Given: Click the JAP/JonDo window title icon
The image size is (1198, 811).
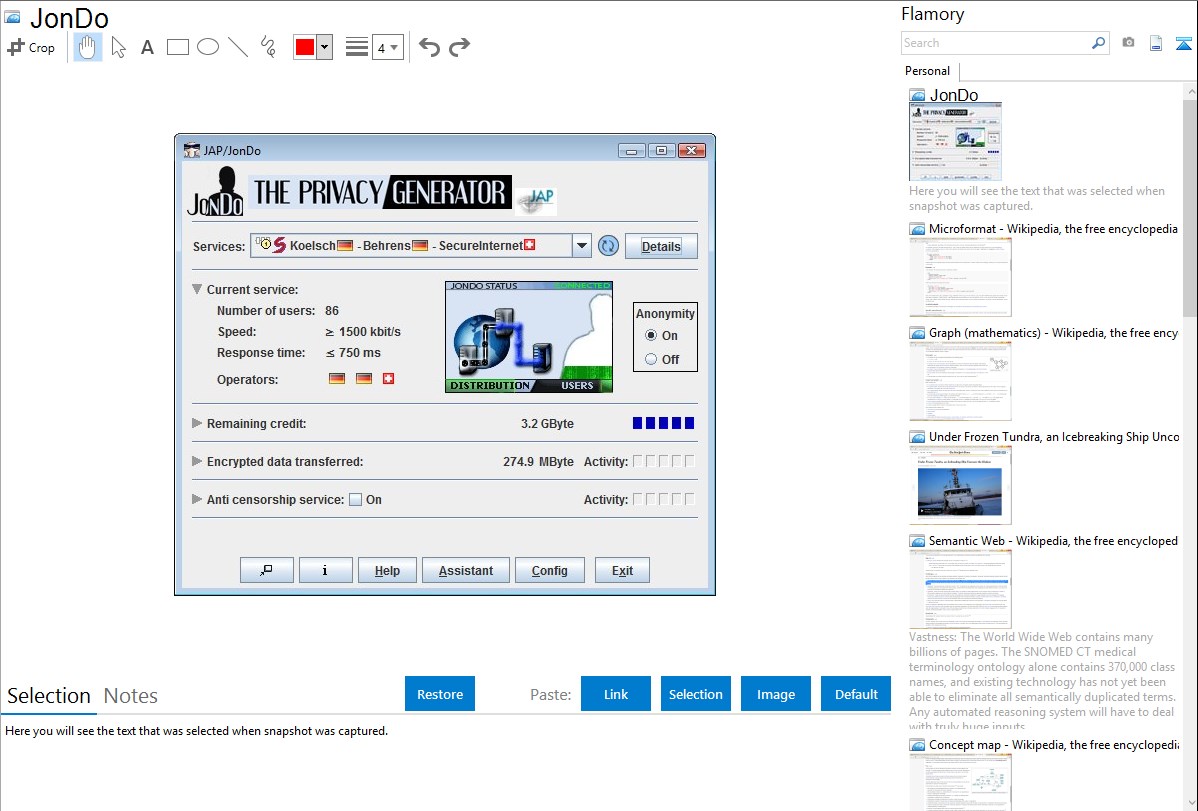Looking at the screenshot, I should coord(192,151).
